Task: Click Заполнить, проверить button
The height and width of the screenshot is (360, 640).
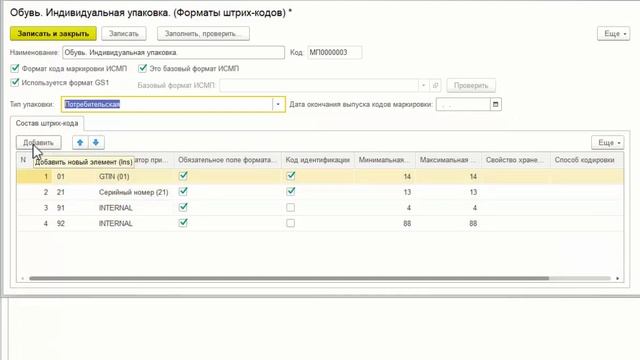Action: click(x=203, y=33)
